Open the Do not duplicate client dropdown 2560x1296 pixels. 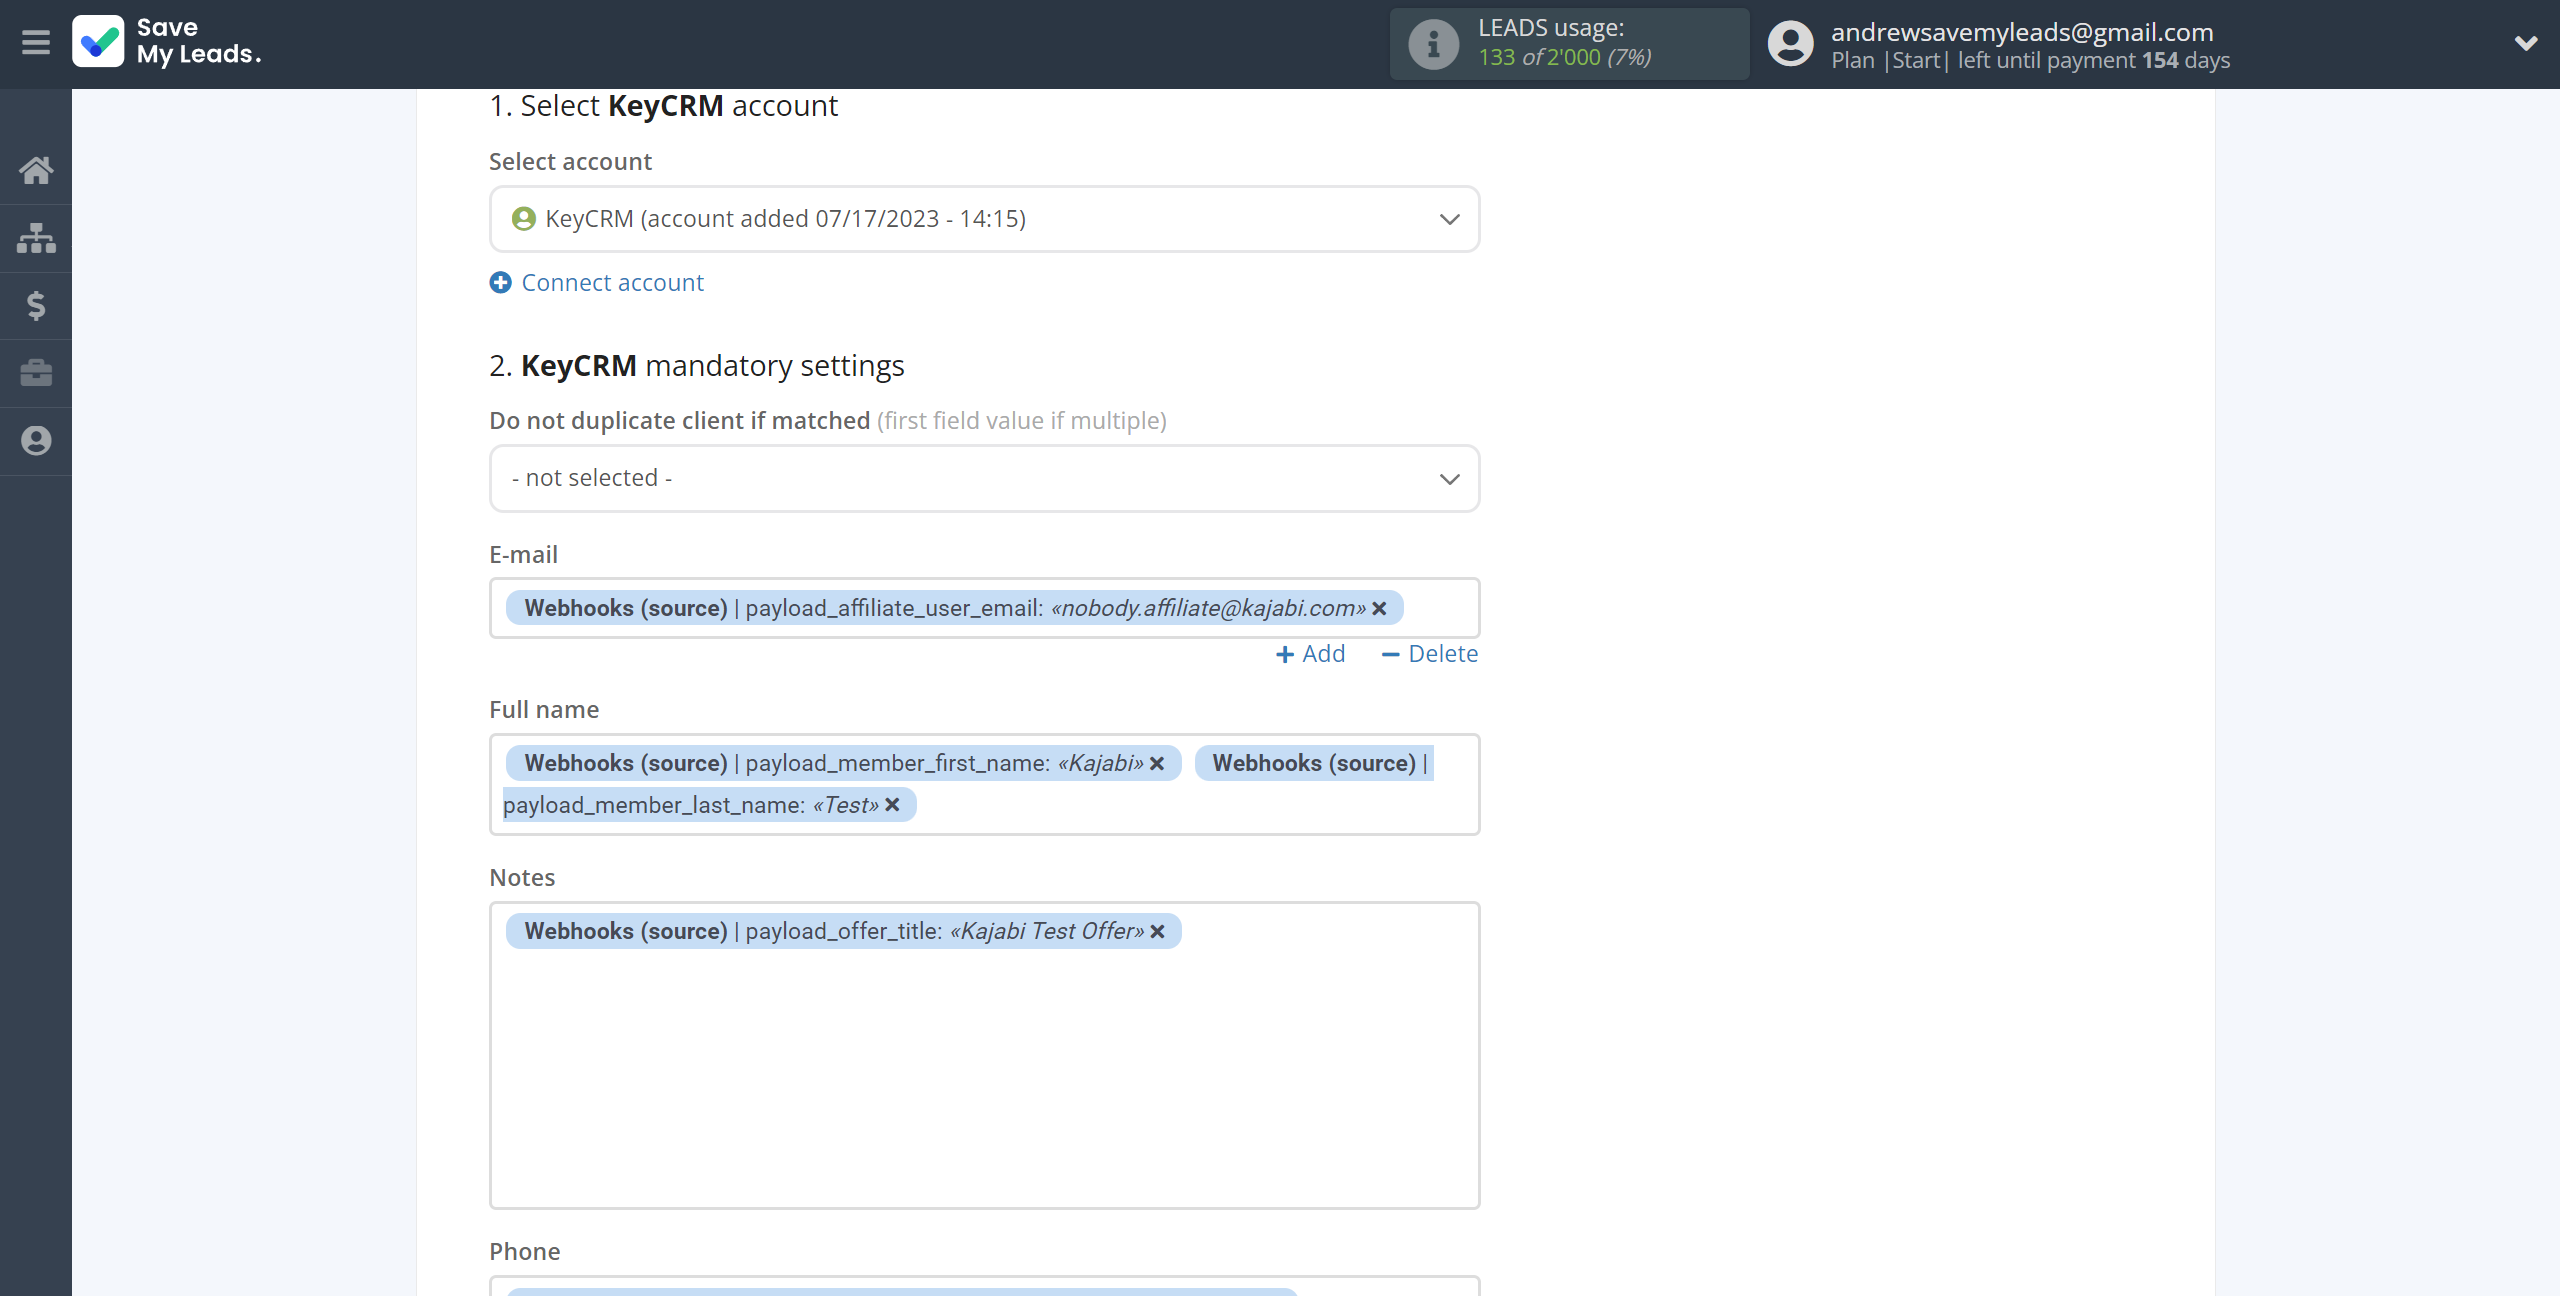pyautogui.click(x=984, y=478)
